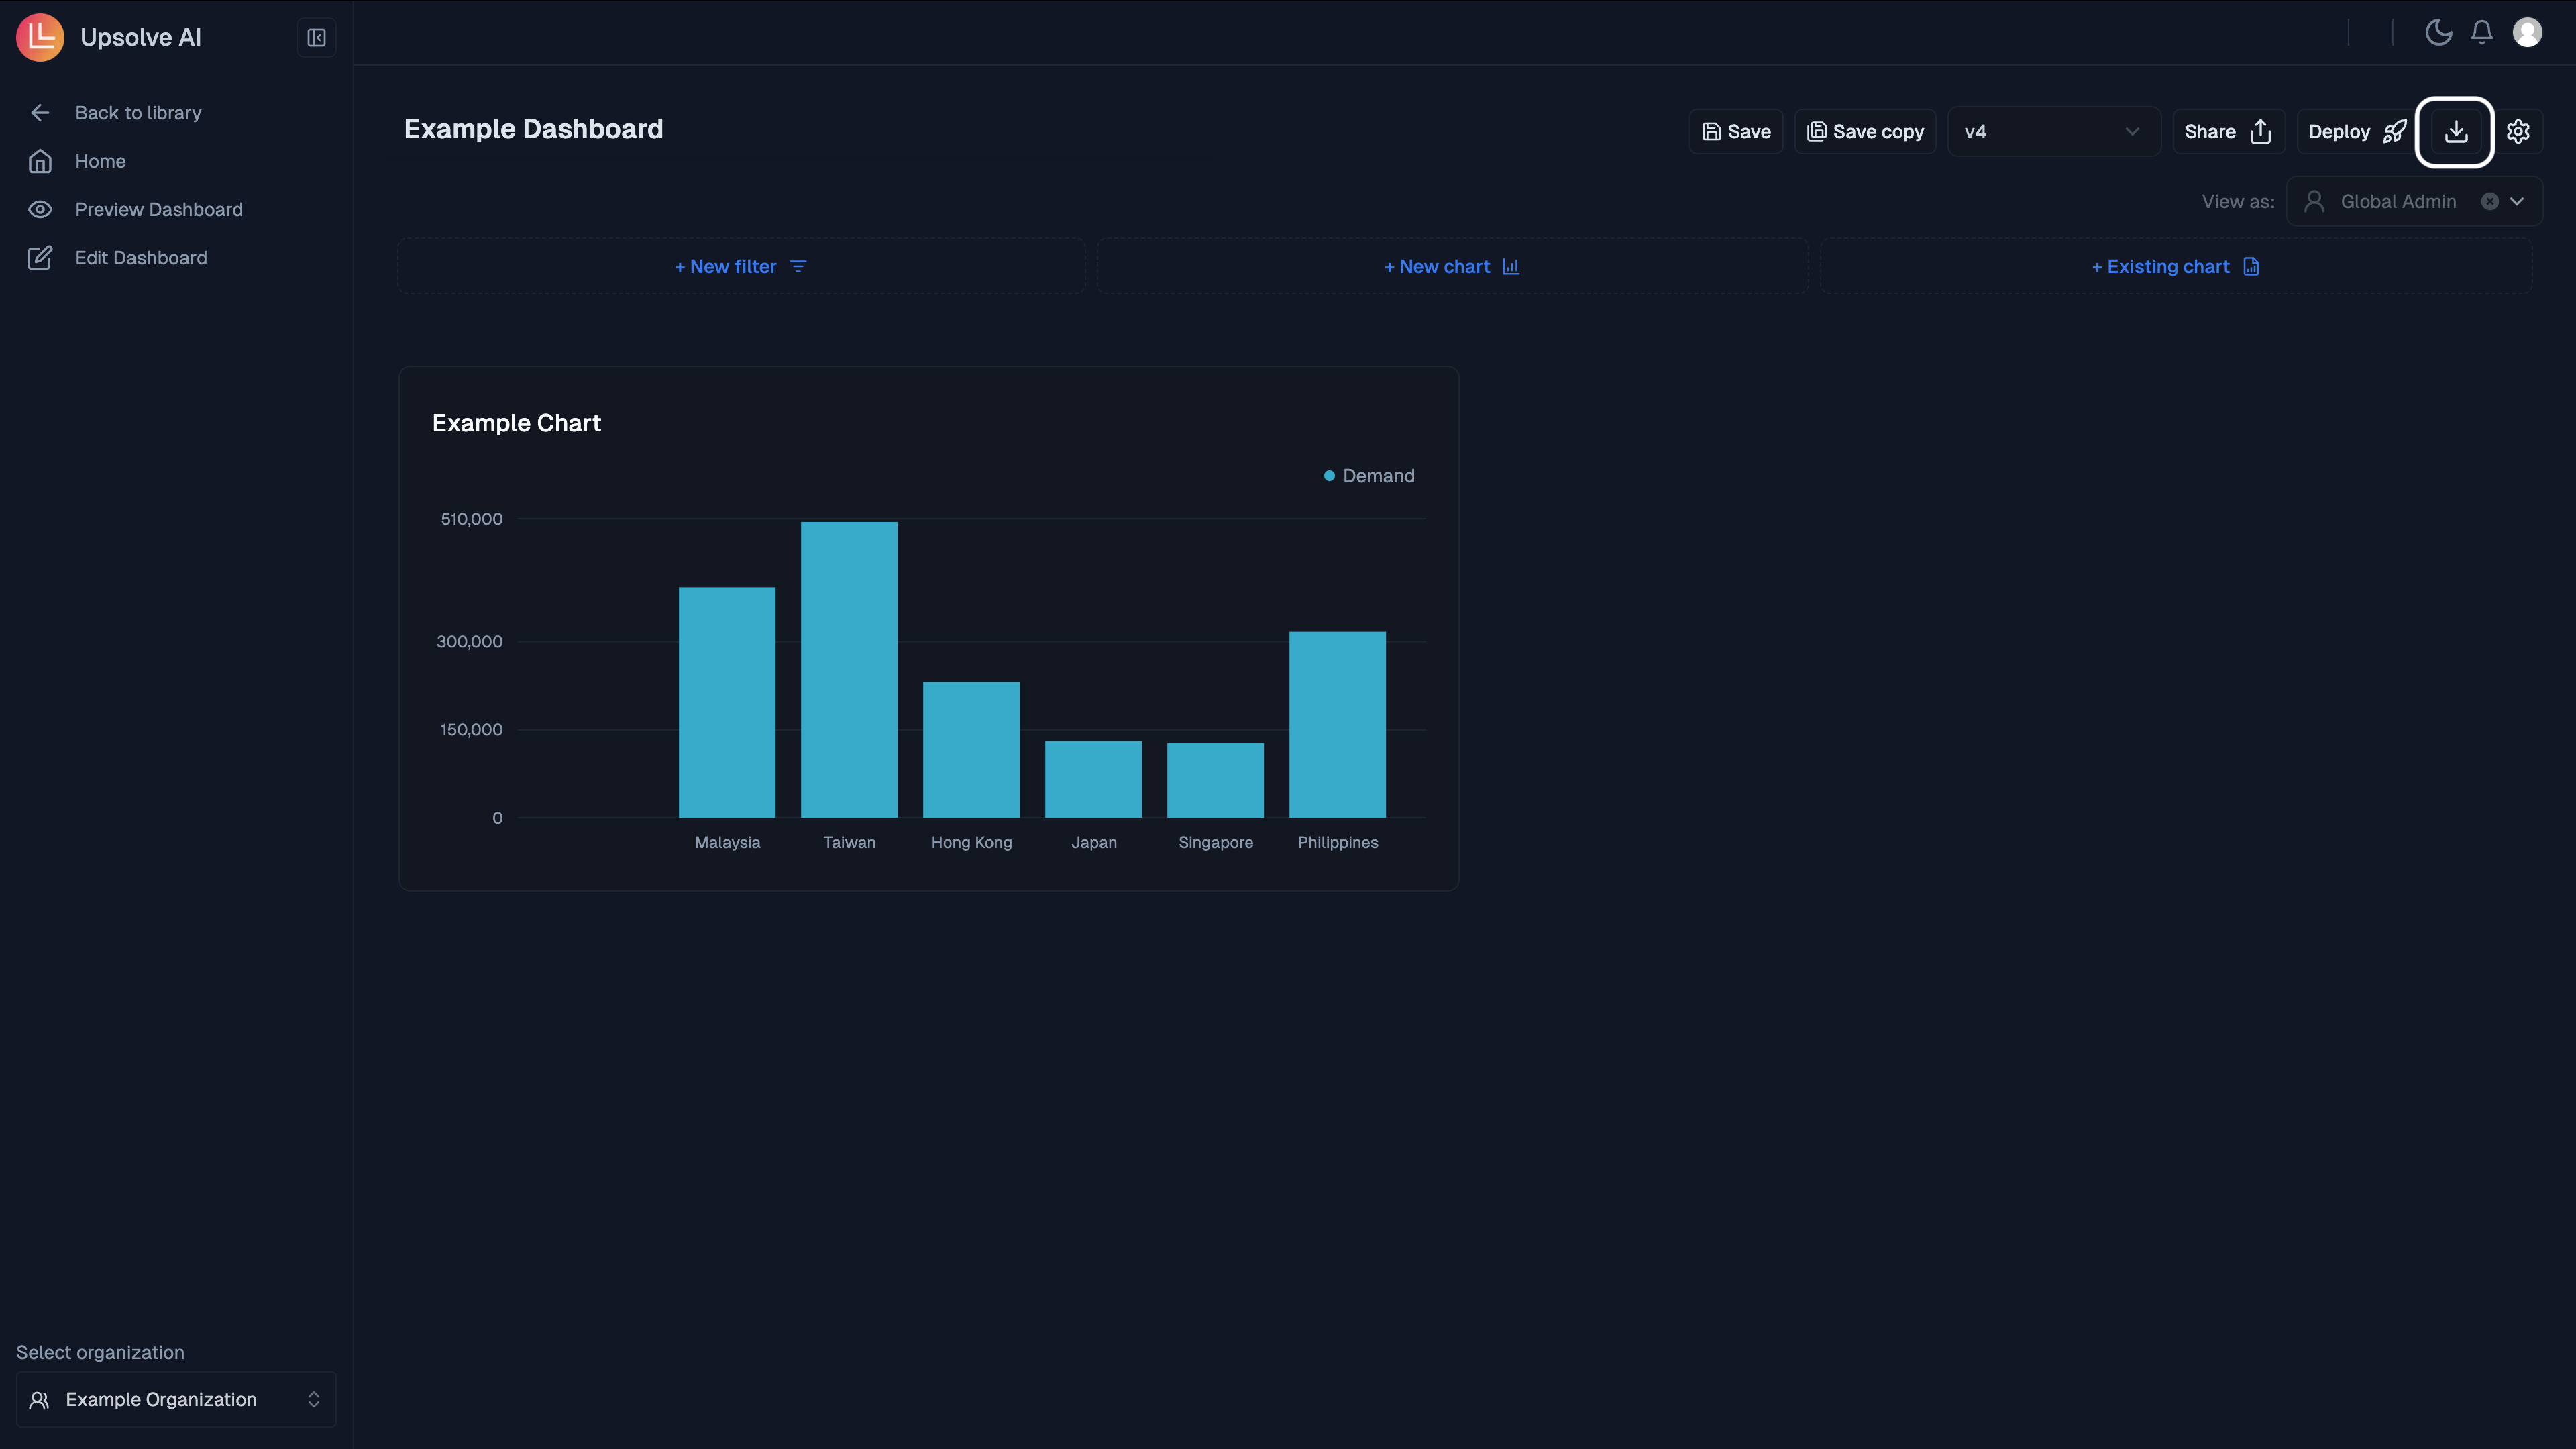Go back to library
2576x1449 pixels.
(x=137, y=113)
